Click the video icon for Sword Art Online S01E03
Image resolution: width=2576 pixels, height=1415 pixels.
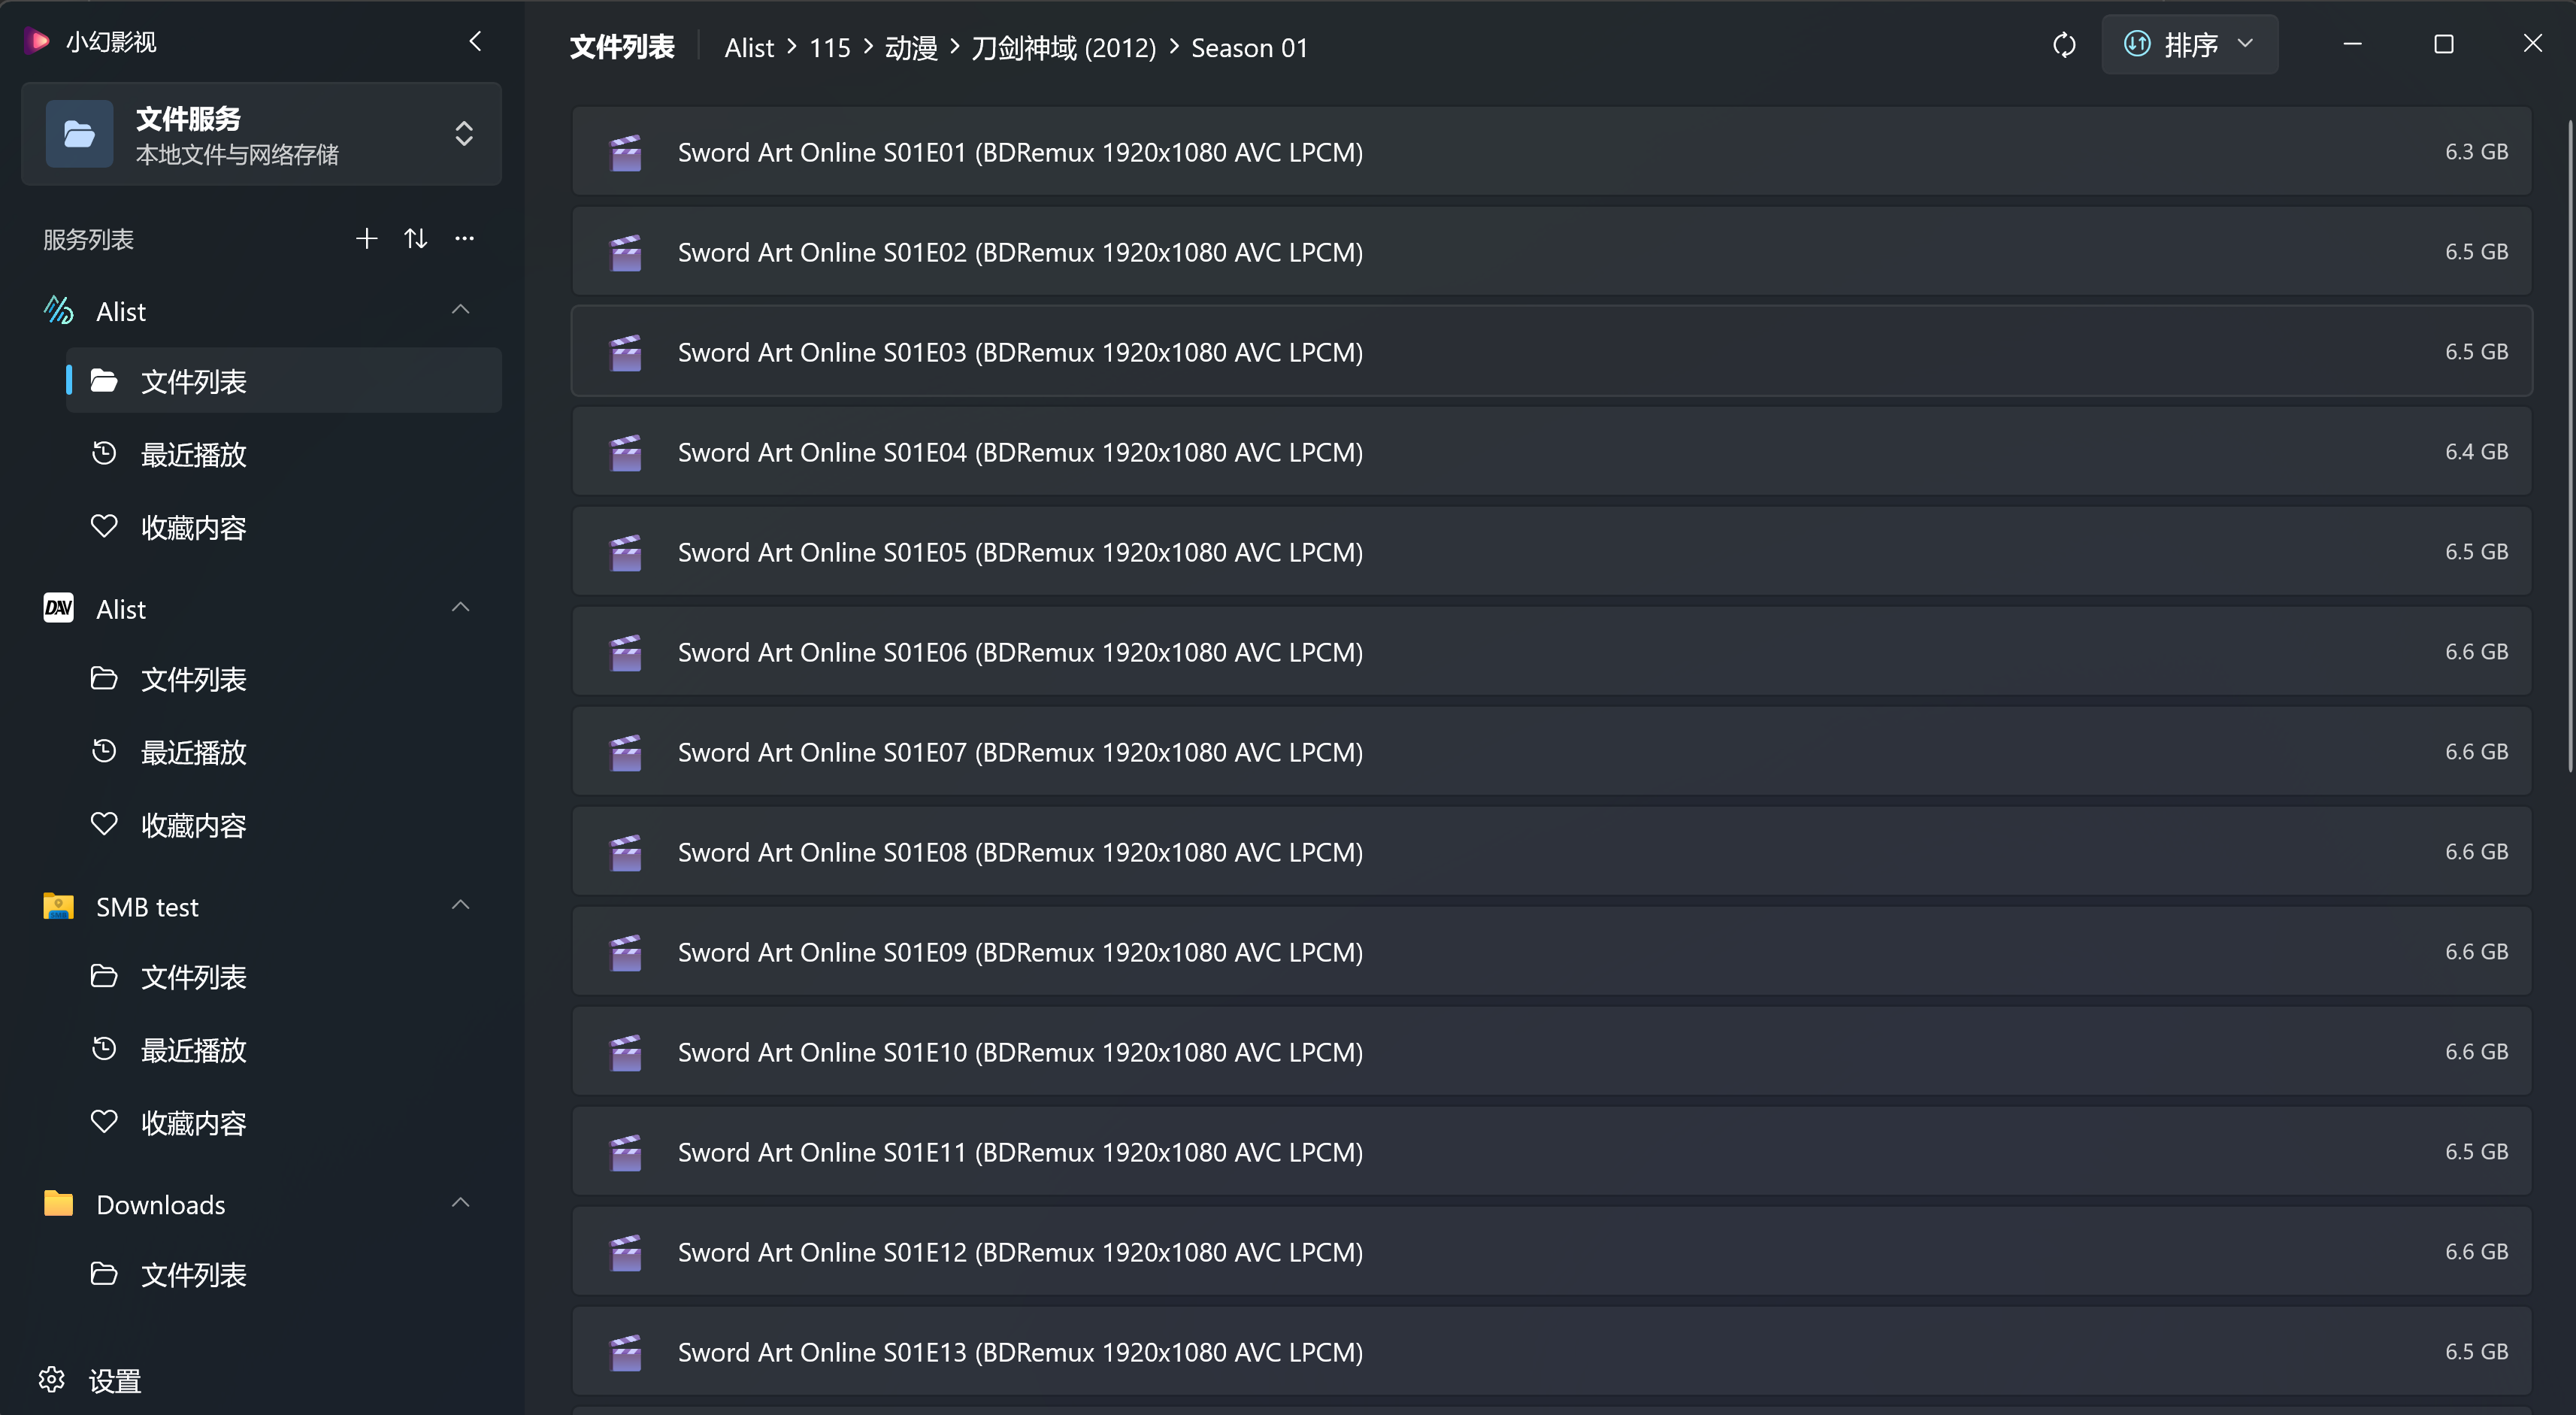coord(626,352)
